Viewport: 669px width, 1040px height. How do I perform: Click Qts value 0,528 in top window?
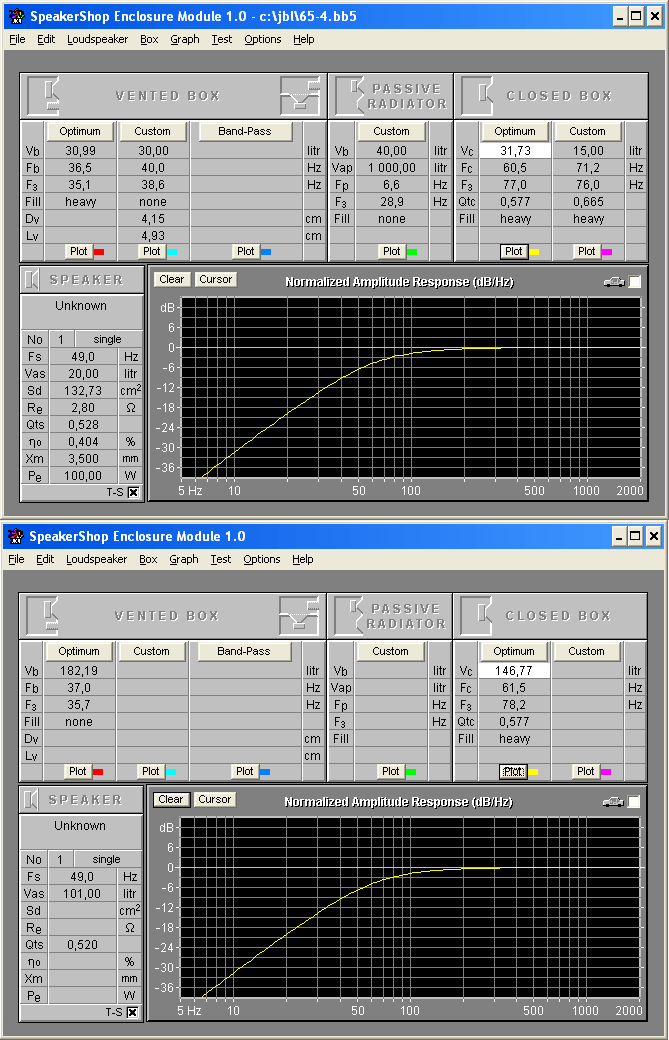pyautogui.click(x=83, y=425)
